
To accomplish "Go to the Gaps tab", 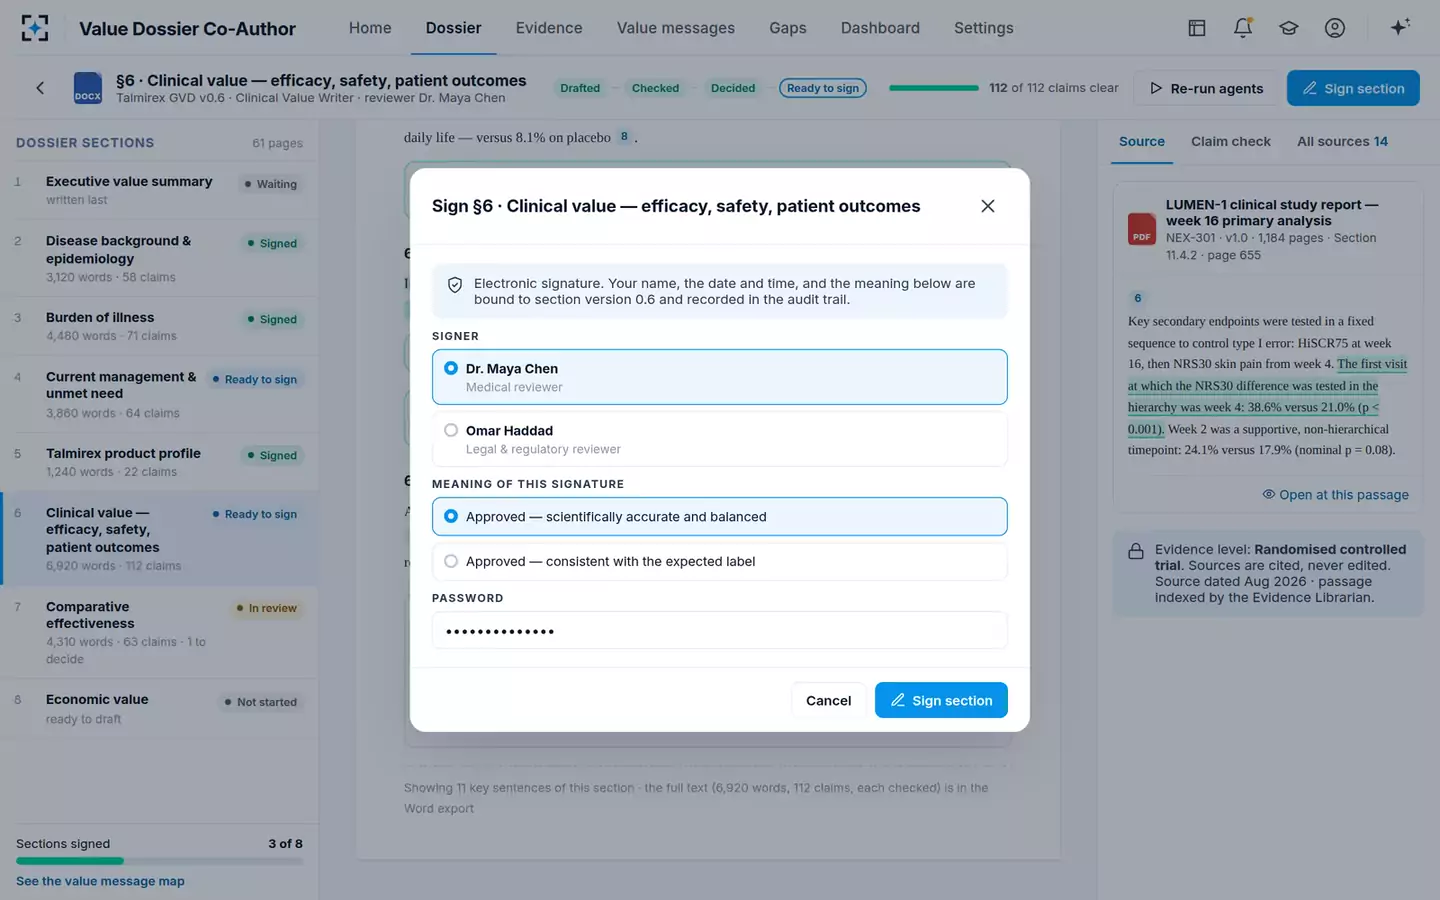I will pyautogui.click(x=788, y=28).
